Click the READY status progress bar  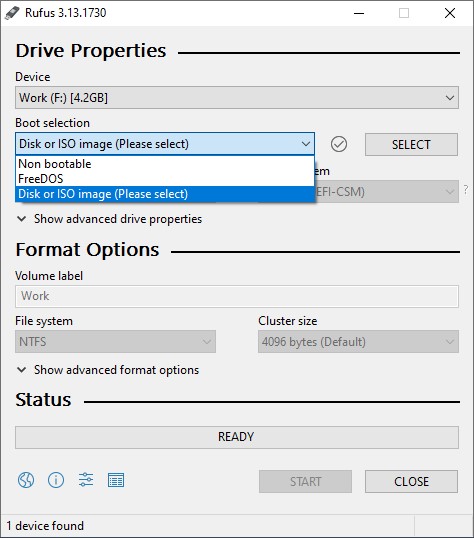(237, 437)
